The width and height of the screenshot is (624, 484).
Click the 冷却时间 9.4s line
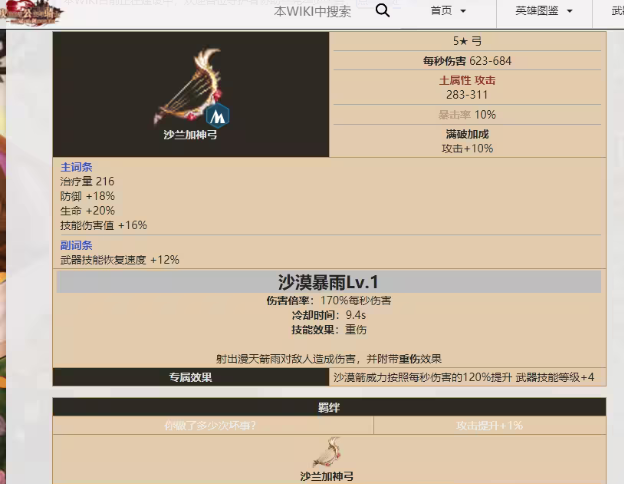329,315
